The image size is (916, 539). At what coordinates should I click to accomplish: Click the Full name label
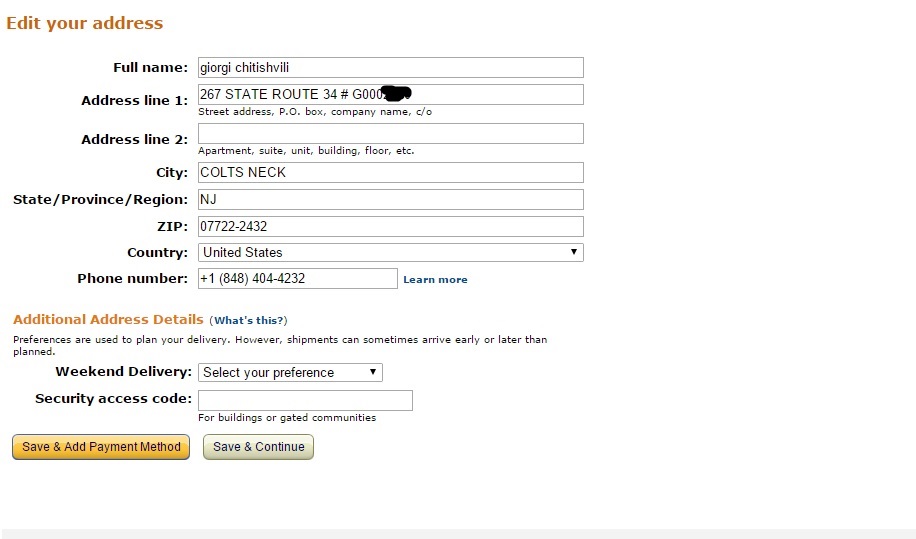151,68
